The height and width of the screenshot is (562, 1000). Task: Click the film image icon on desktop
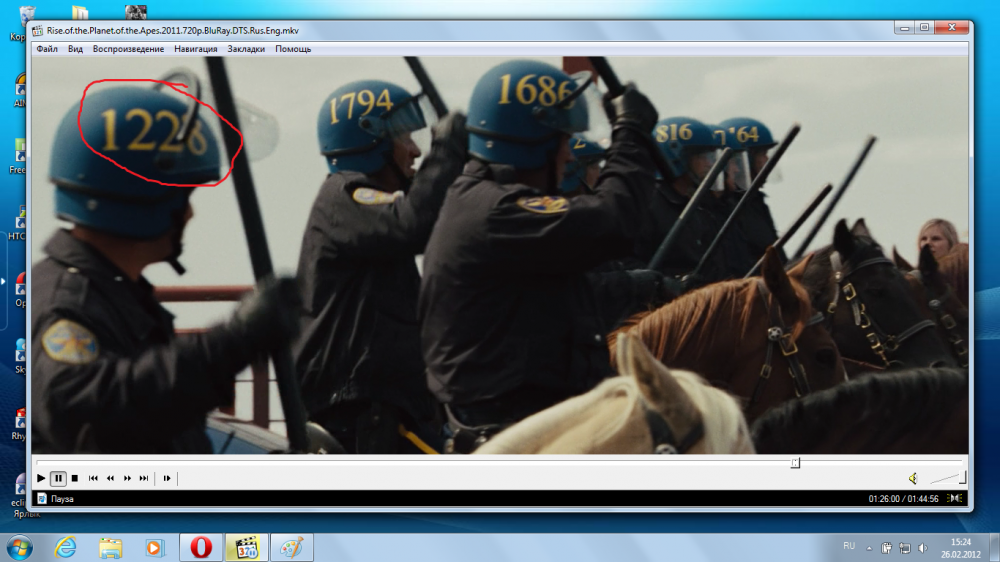pos(136,12)
